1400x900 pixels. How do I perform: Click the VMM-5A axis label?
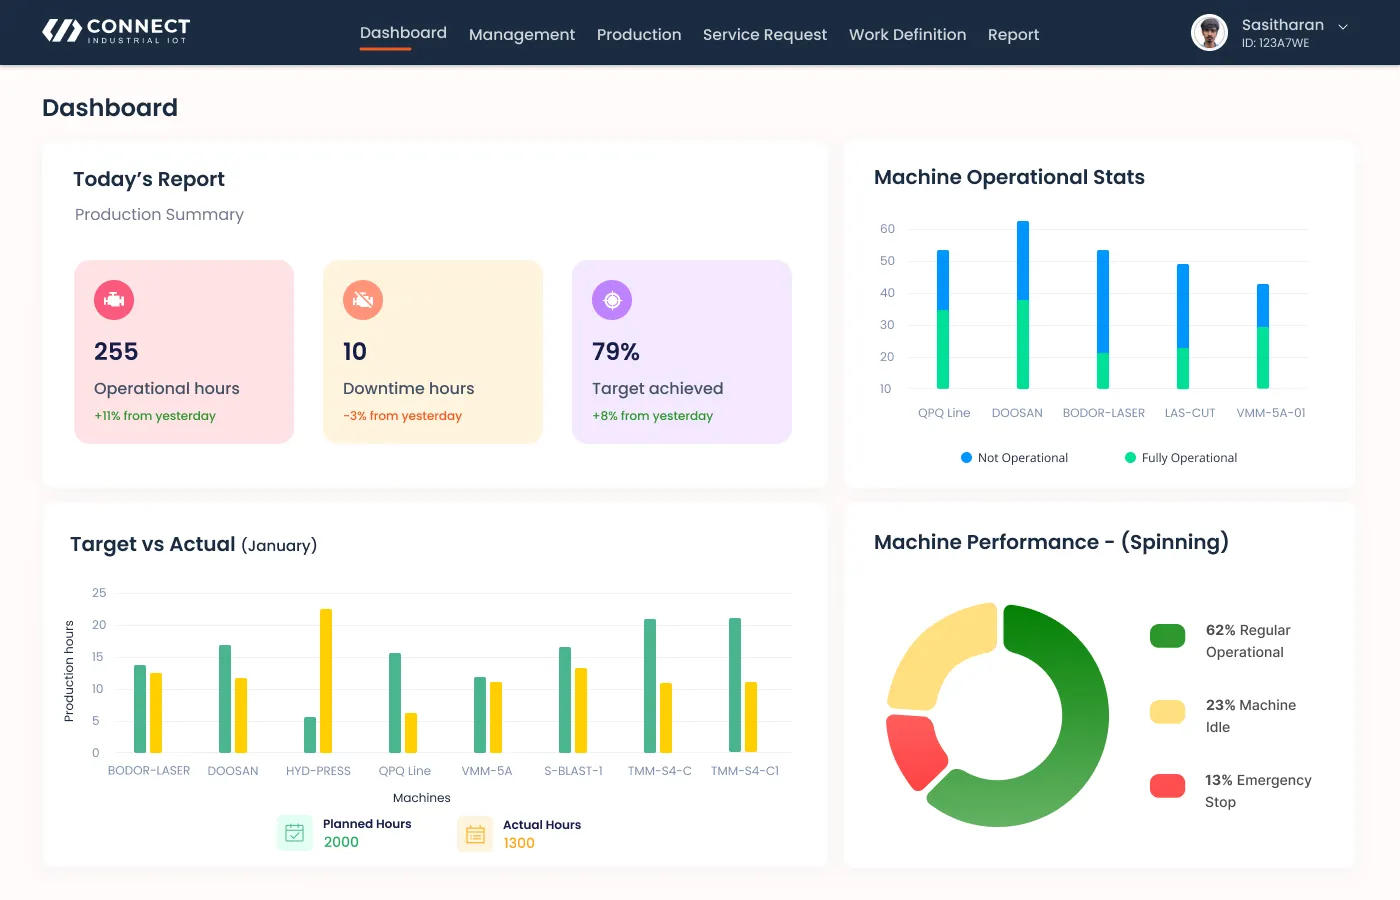(x=487, y=771)
